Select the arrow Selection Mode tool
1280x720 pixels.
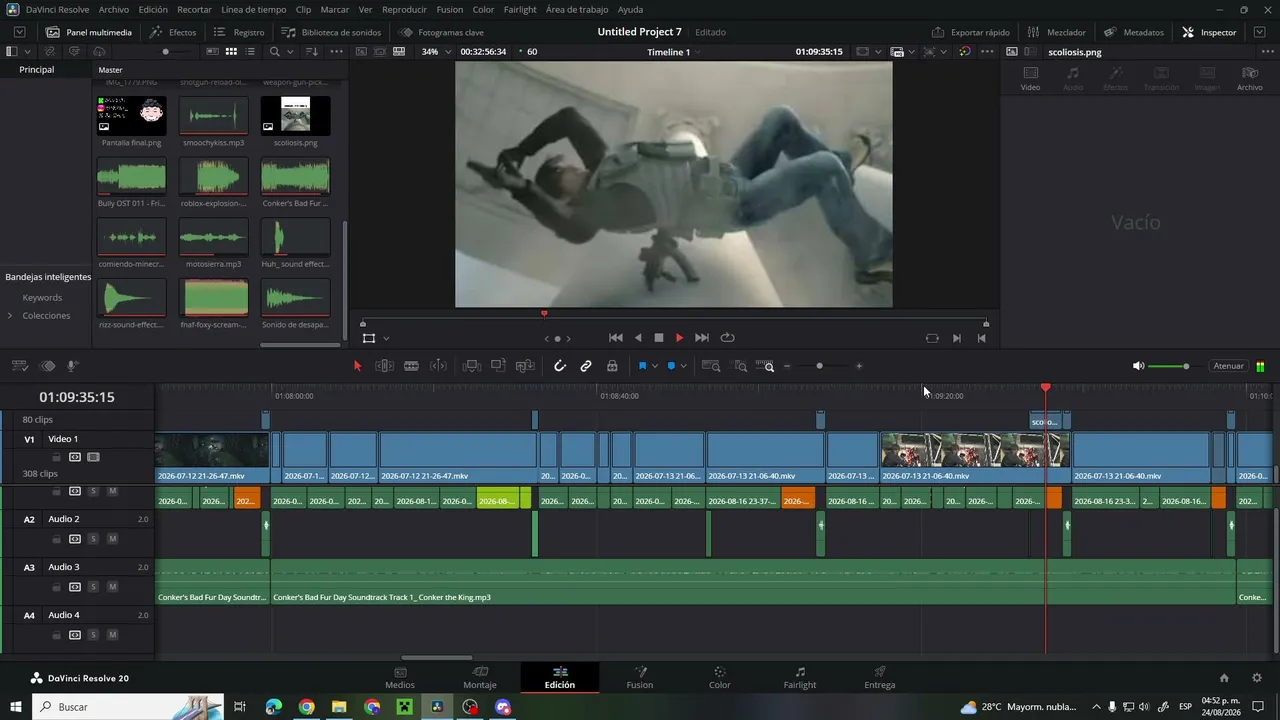click(x=357, y=366)
